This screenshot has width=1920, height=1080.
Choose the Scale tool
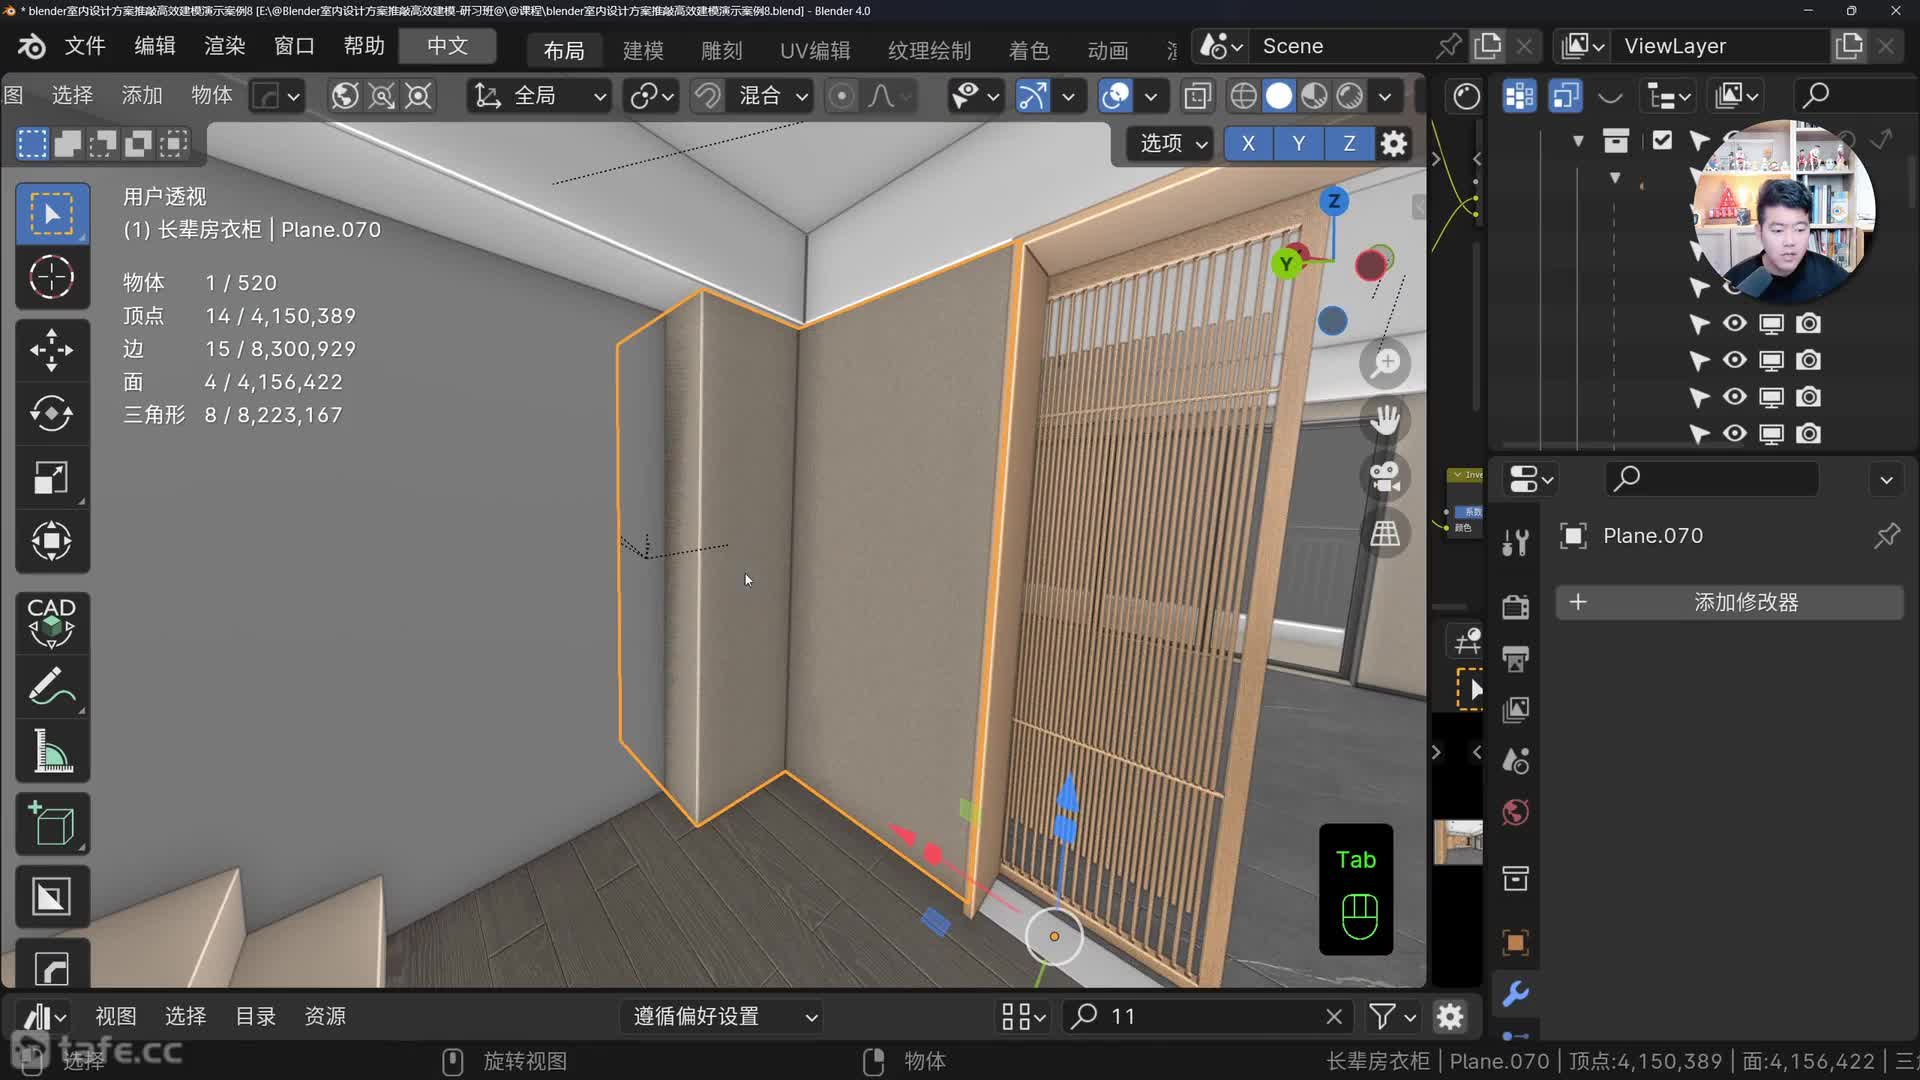(51, 477)
